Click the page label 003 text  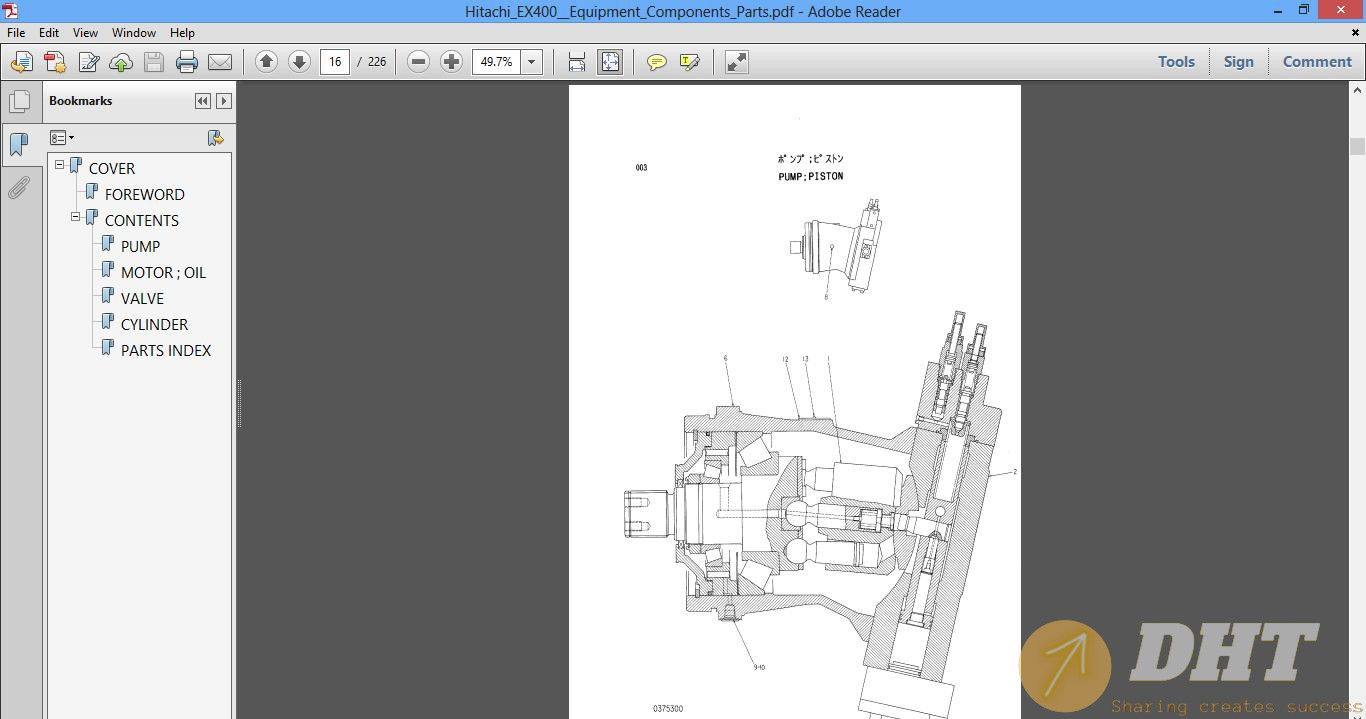point(641,168)
